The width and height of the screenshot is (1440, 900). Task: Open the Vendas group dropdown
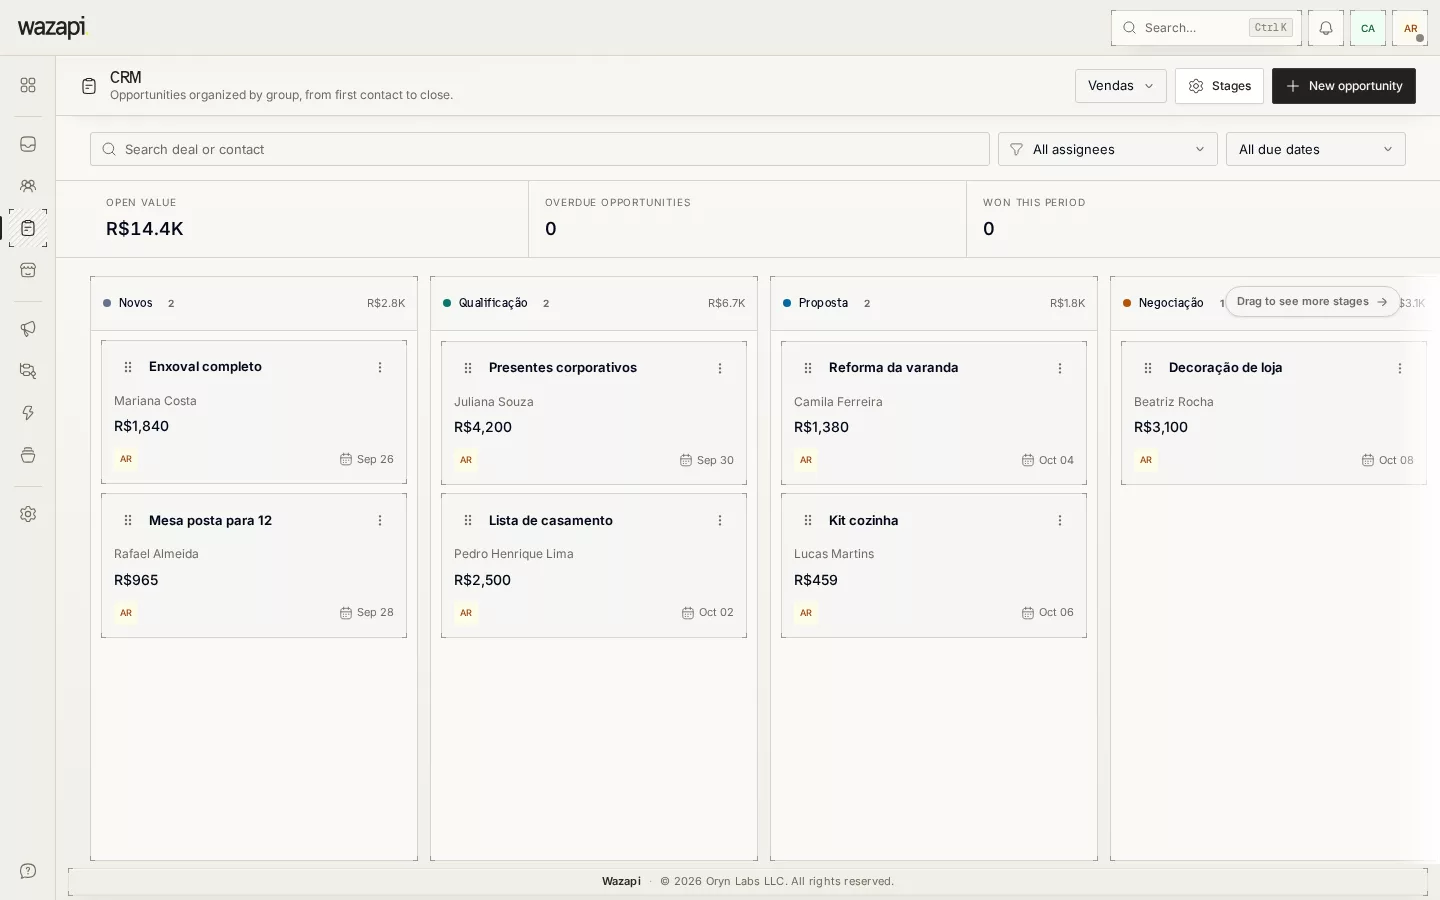(x=1121, y=86)
